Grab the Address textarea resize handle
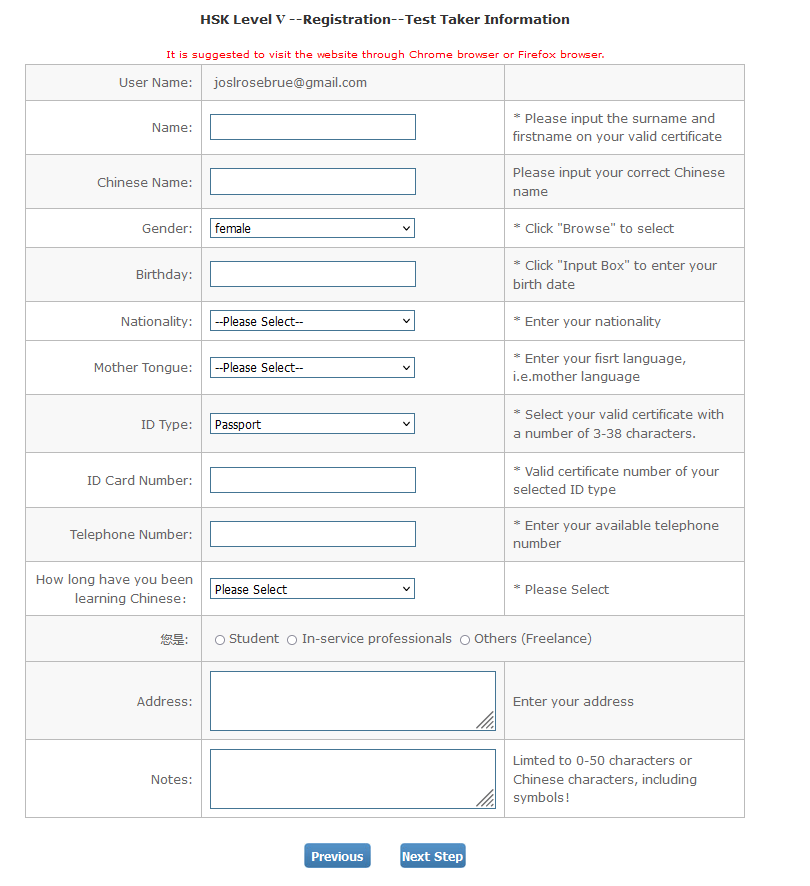The height and width of the screenshot is (886, 810). [486, 720]
